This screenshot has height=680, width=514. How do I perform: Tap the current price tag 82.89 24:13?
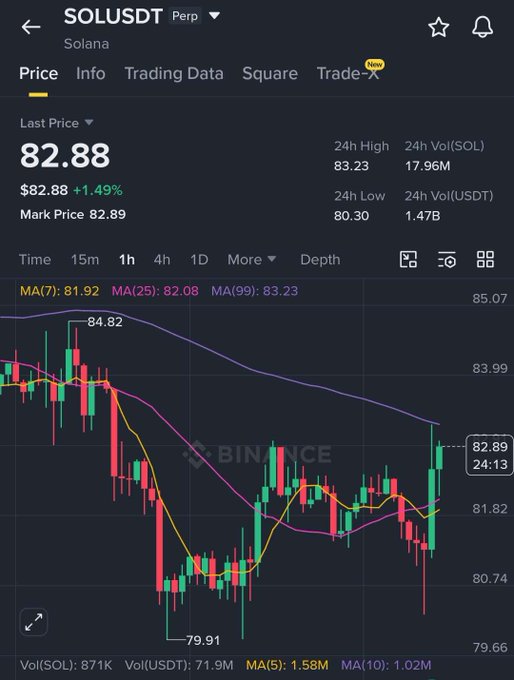pyautogui.click(x=490, y=455)
